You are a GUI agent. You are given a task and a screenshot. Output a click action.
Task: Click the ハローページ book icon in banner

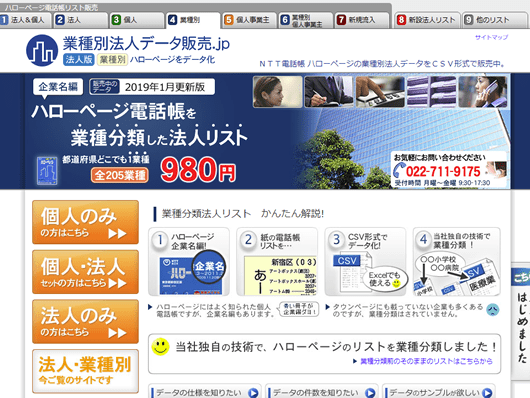tap(47, 170)
